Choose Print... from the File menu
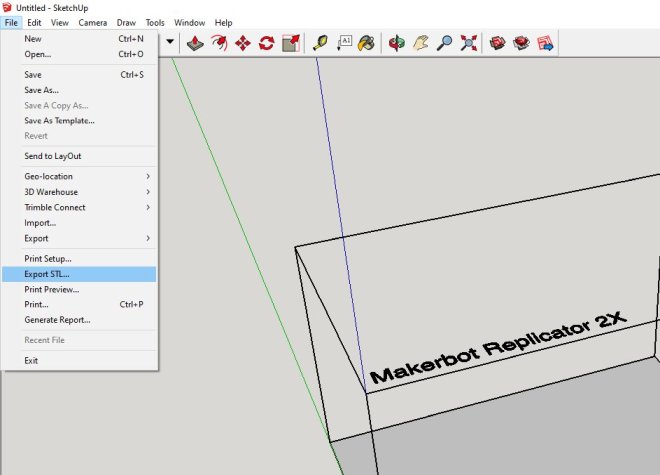The height and width of the screenshot is (475, 660). point(79,304)
